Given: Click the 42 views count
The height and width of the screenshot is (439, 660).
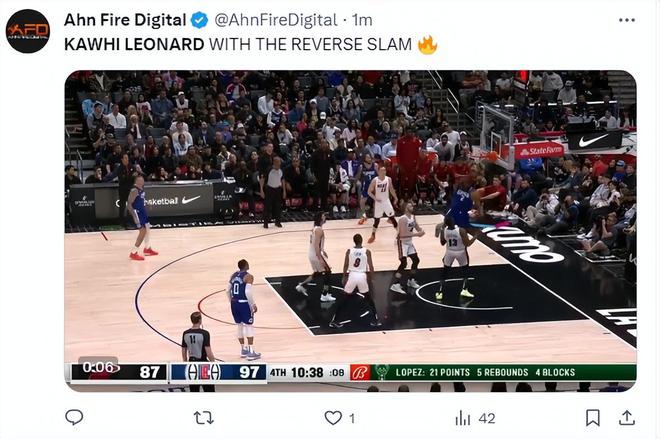Looking at the screenshot, I should coord(487,418).
